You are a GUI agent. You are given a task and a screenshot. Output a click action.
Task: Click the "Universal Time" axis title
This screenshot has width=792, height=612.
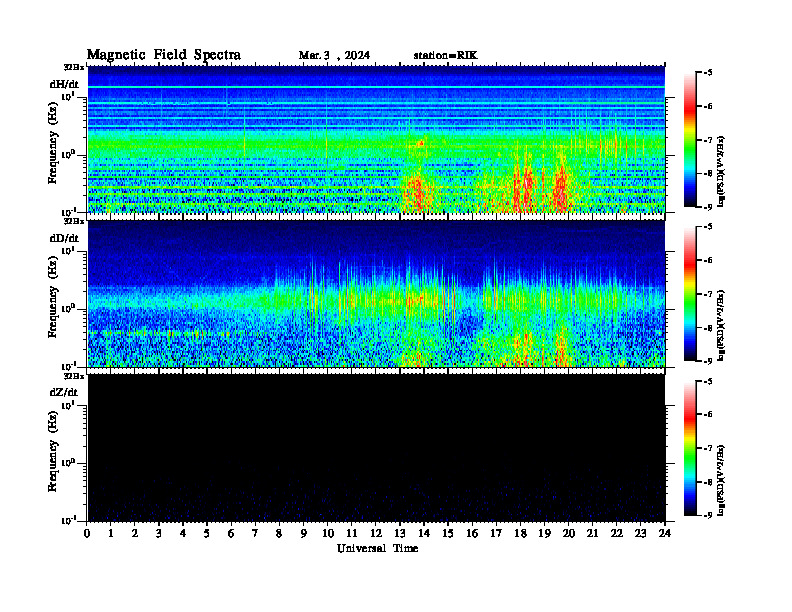click(377, 548)
